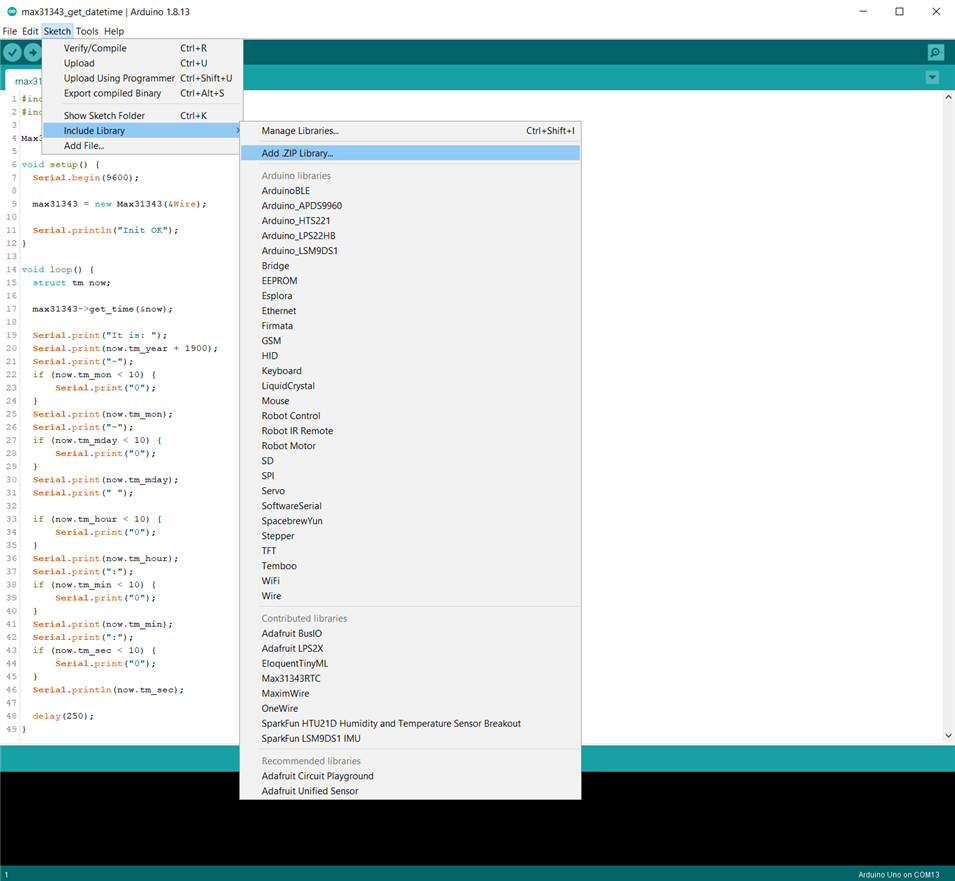Select Export compiled Binary
Viewport: 955px width, 881px height.
(x=112, y=93)
